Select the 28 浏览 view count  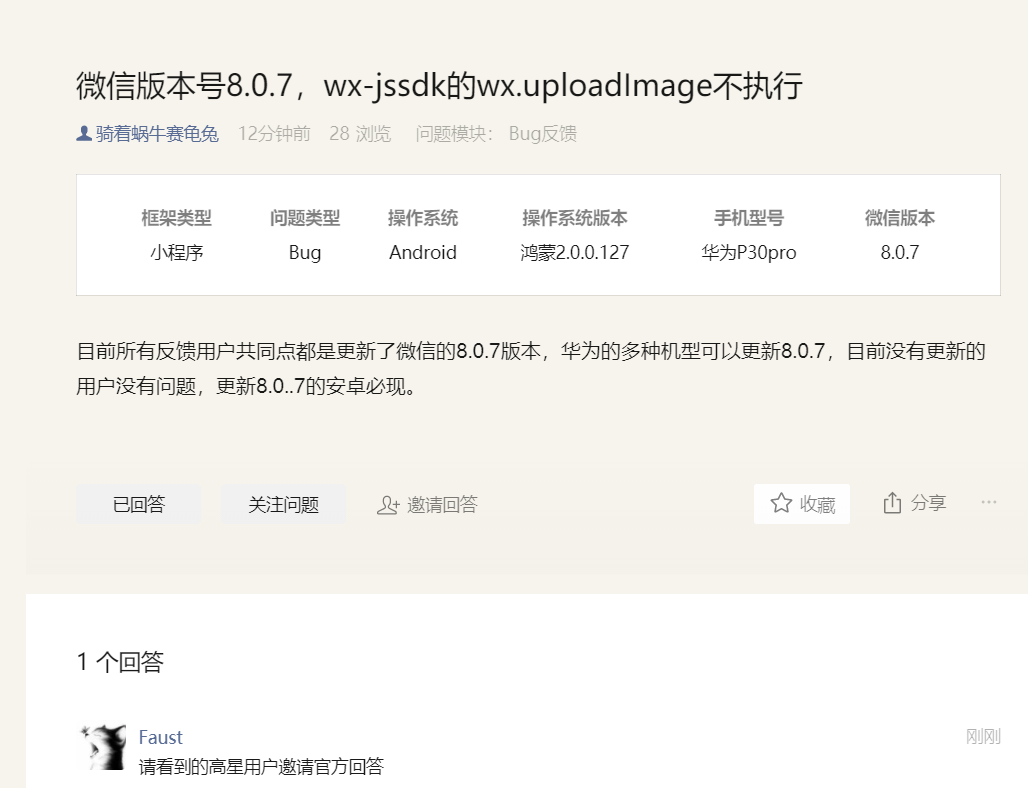[360, 134]
